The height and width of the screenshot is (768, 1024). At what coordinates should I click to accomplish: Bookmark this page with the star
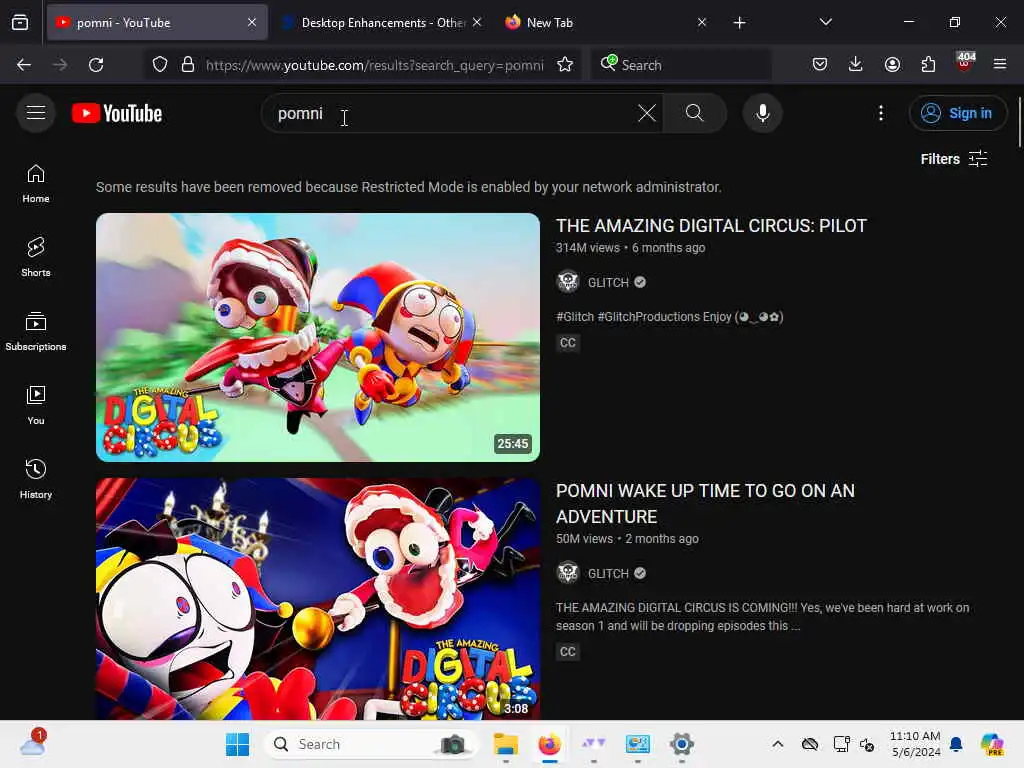(x=565, y=65)
